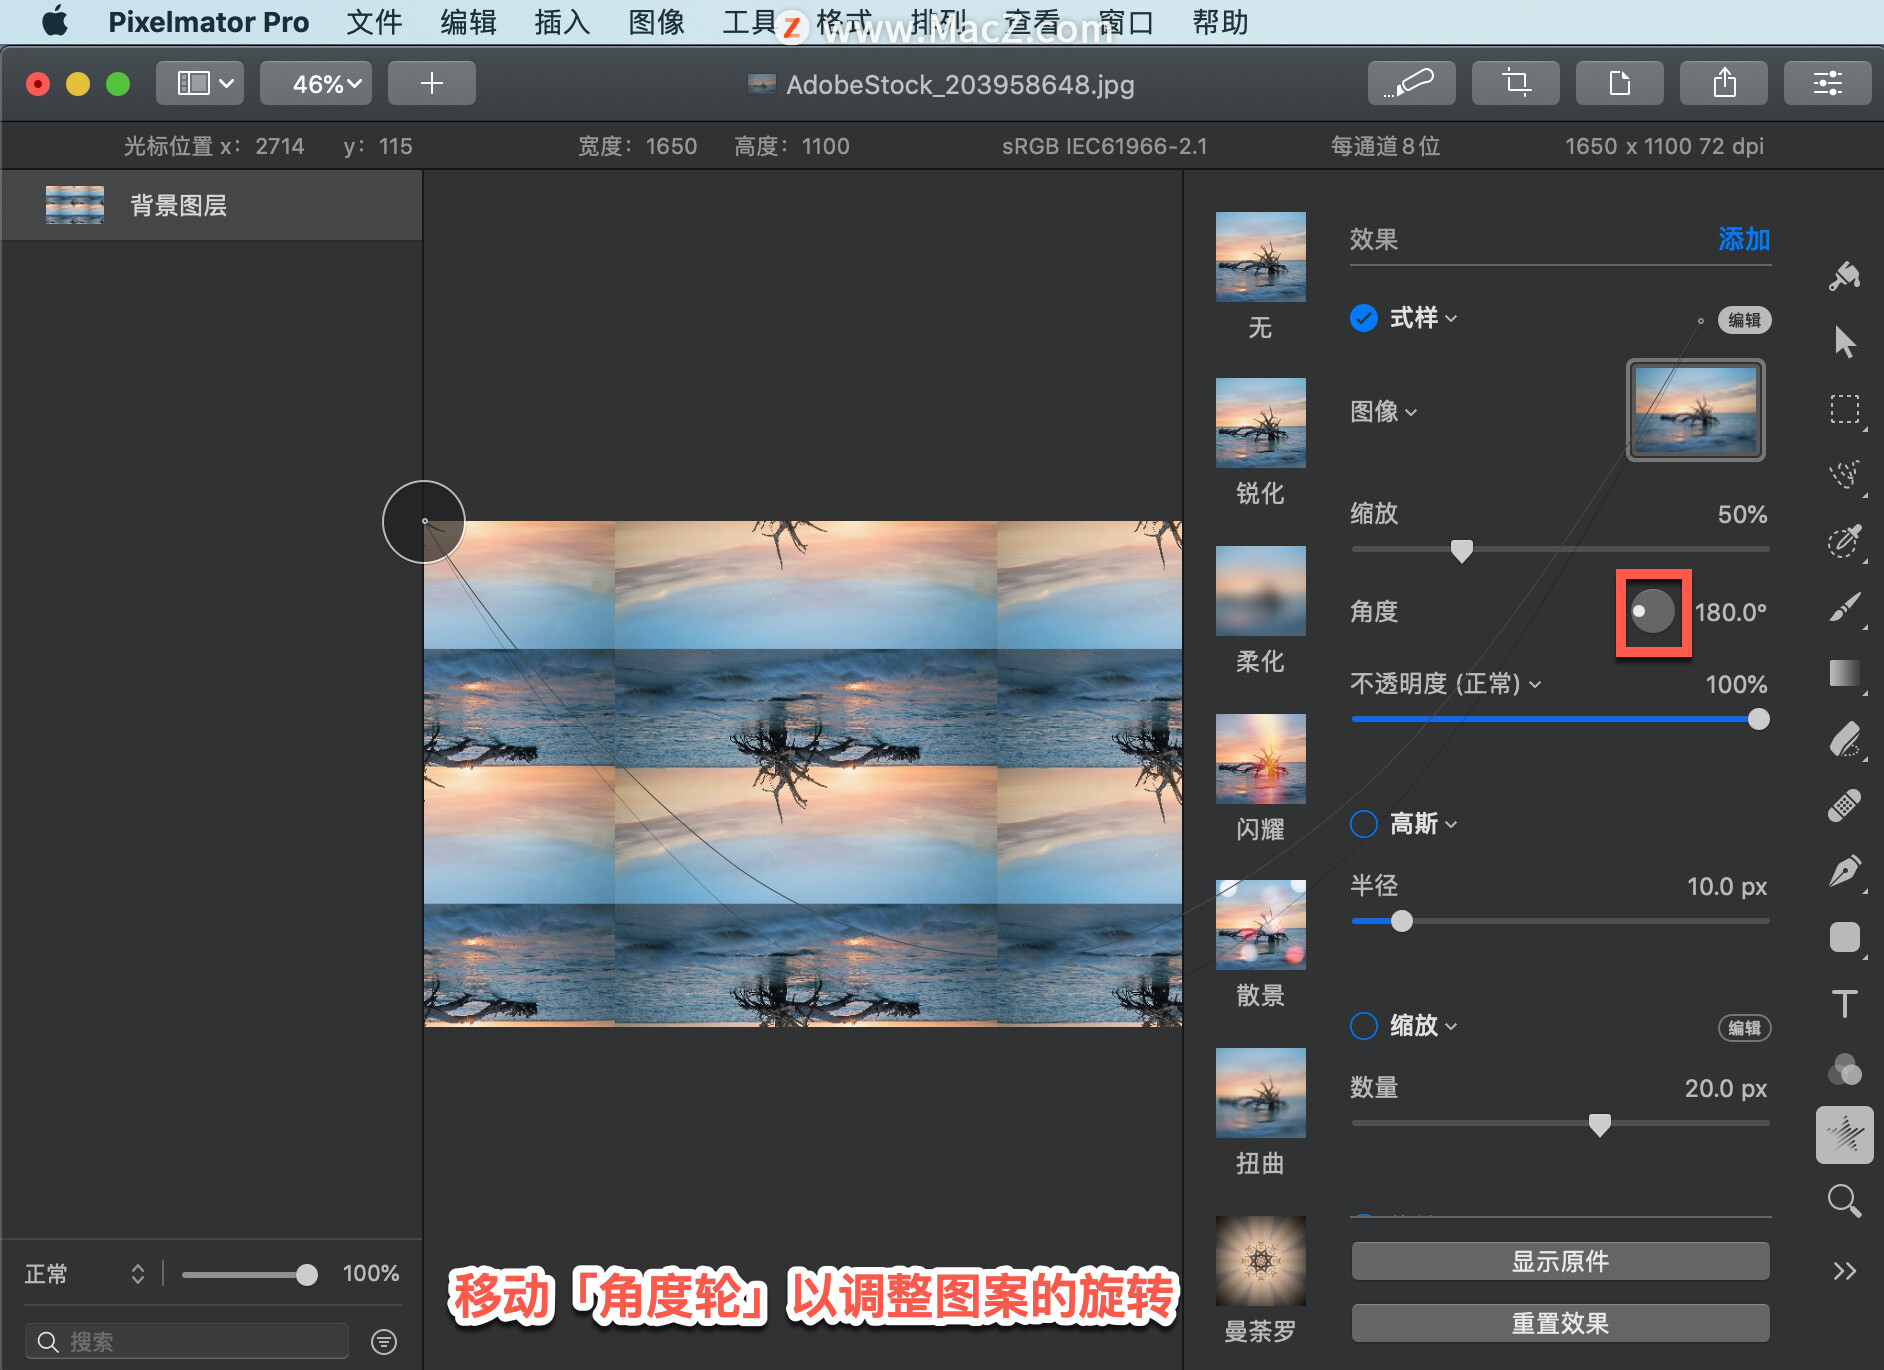Open the ML Enhance wand toolbar button
1884x1370 pixels.
point(1411,83)
